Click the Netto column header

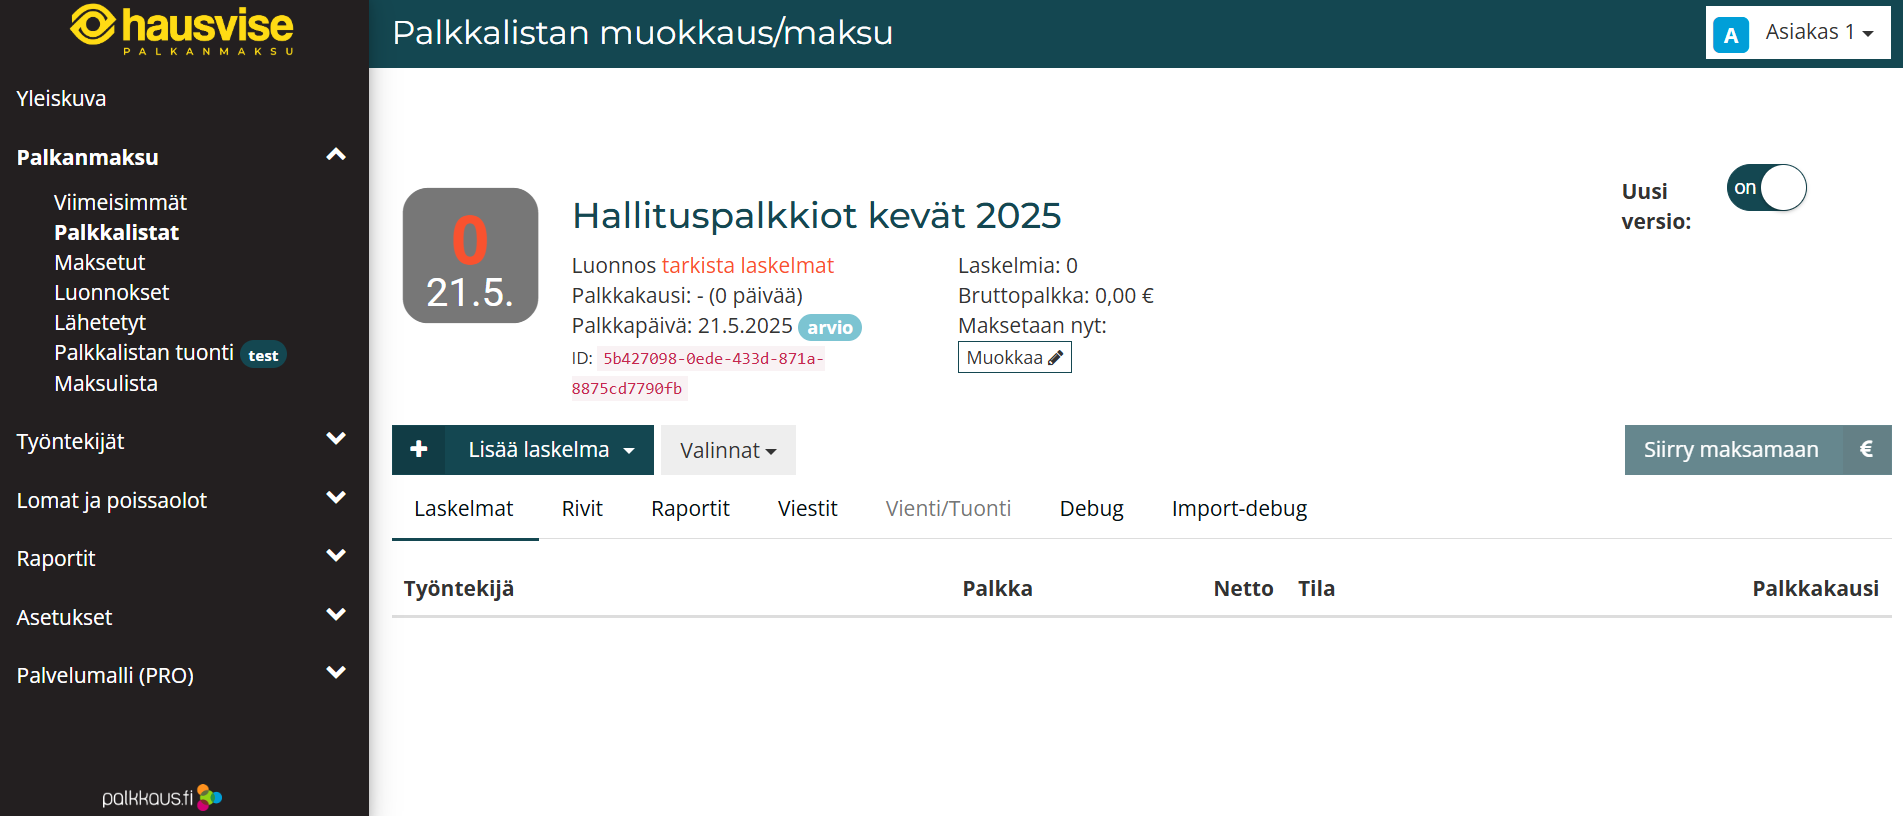pos(1243,588)
